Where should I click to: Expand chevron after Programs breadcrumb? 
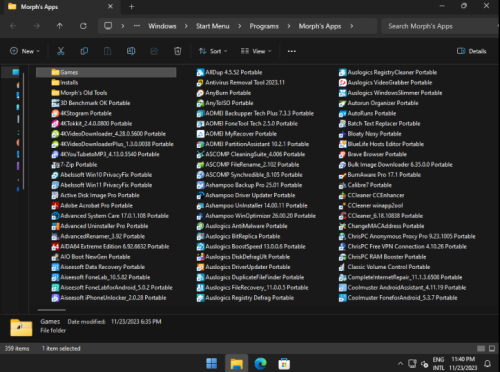click(289, 26)
